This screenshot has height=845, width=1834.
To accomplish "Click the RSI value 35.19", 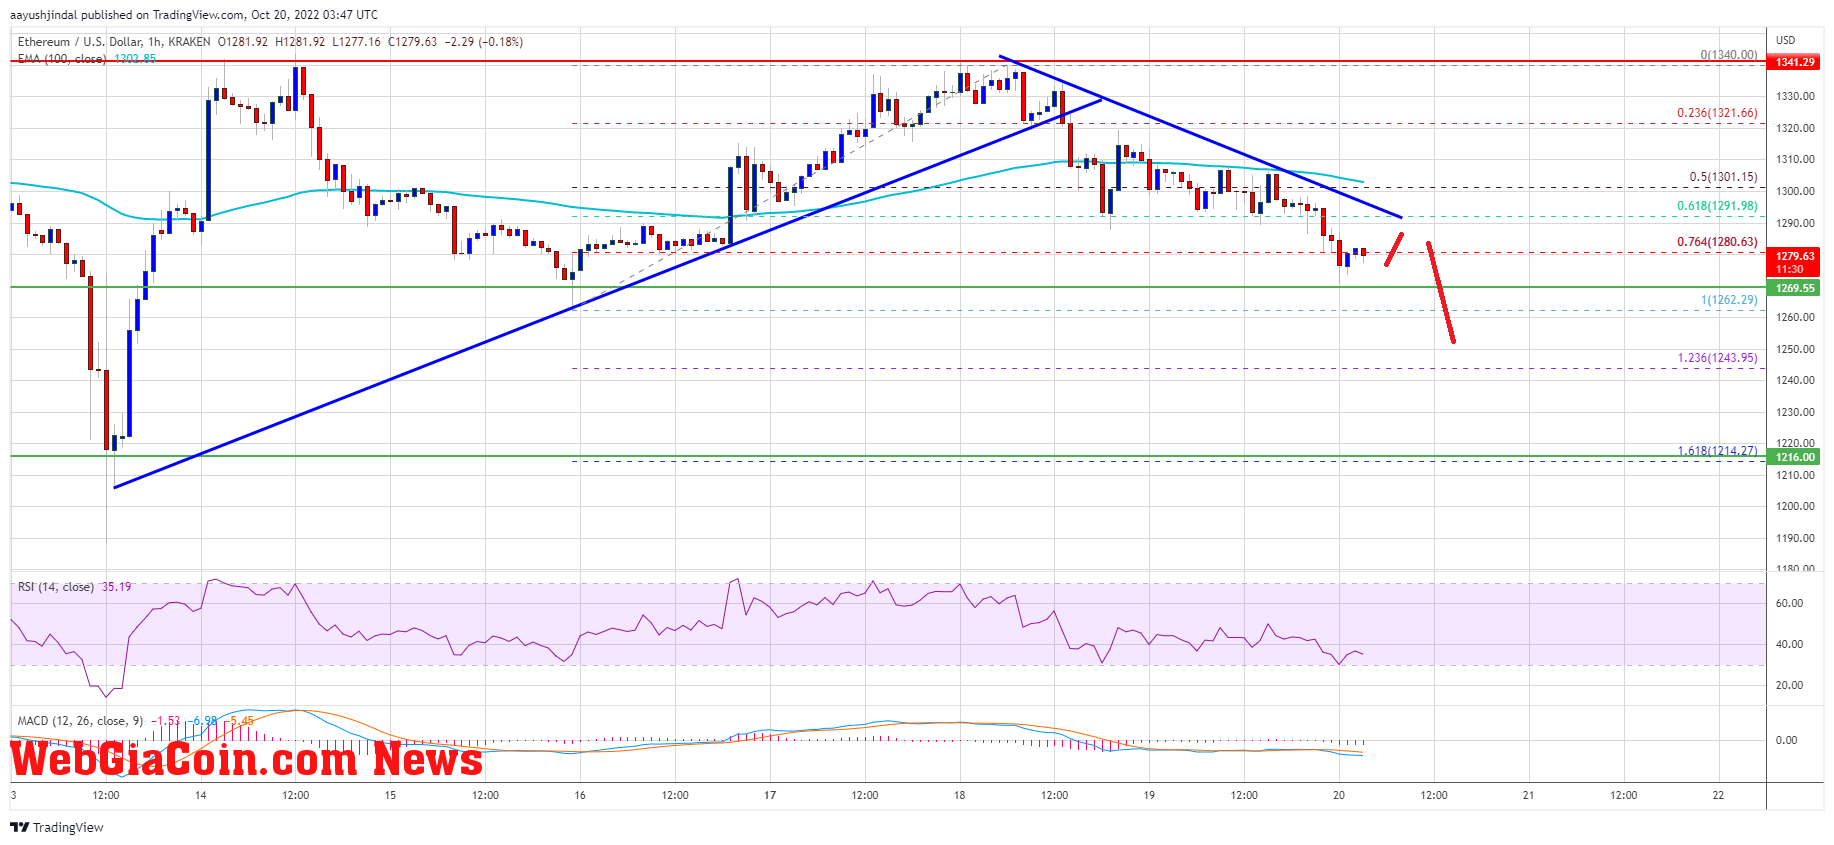I will (116, 587).
